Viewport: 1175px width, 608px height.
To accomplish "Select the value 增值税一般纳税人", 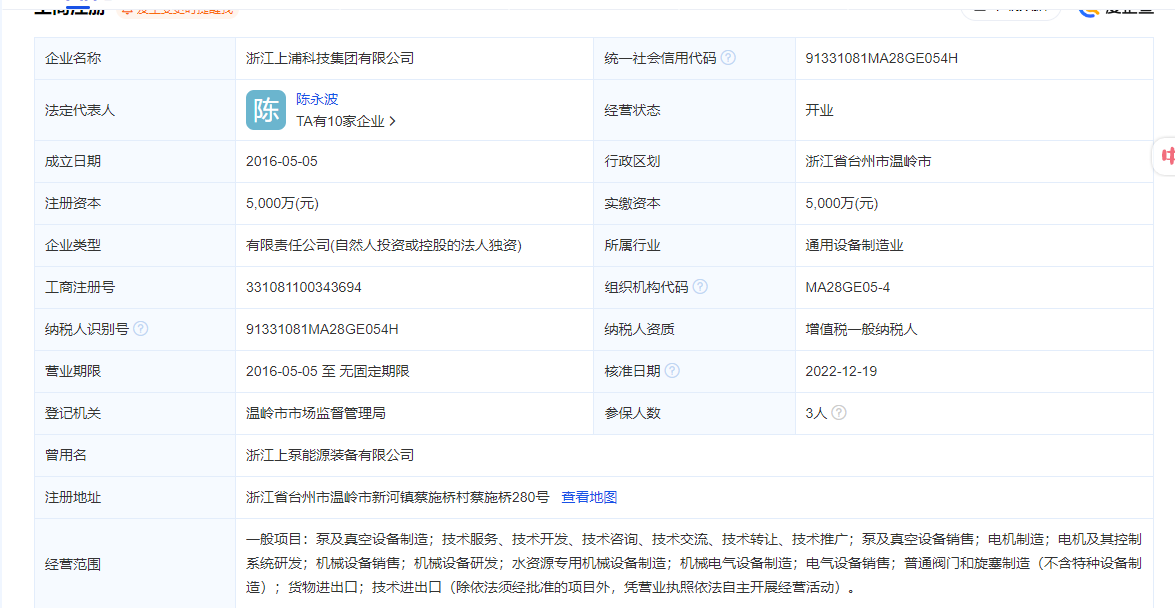I will [861, 329].
